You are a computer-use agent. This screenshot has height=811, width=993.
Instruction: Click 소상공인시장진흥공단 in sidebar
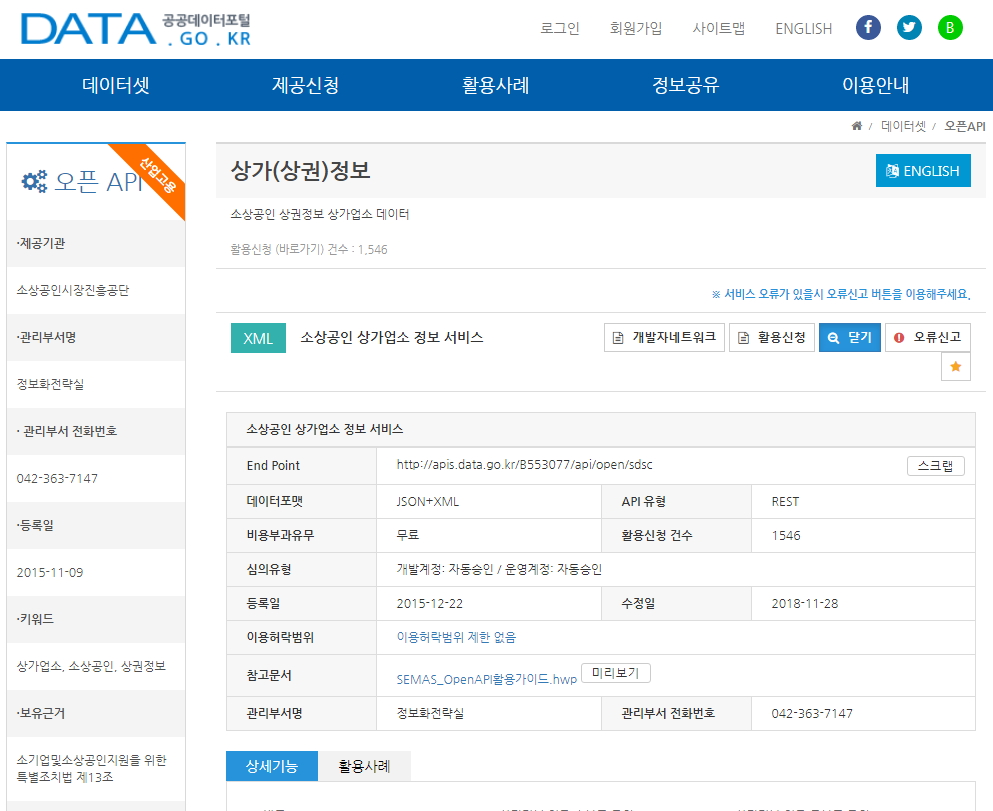coord(73,290)
